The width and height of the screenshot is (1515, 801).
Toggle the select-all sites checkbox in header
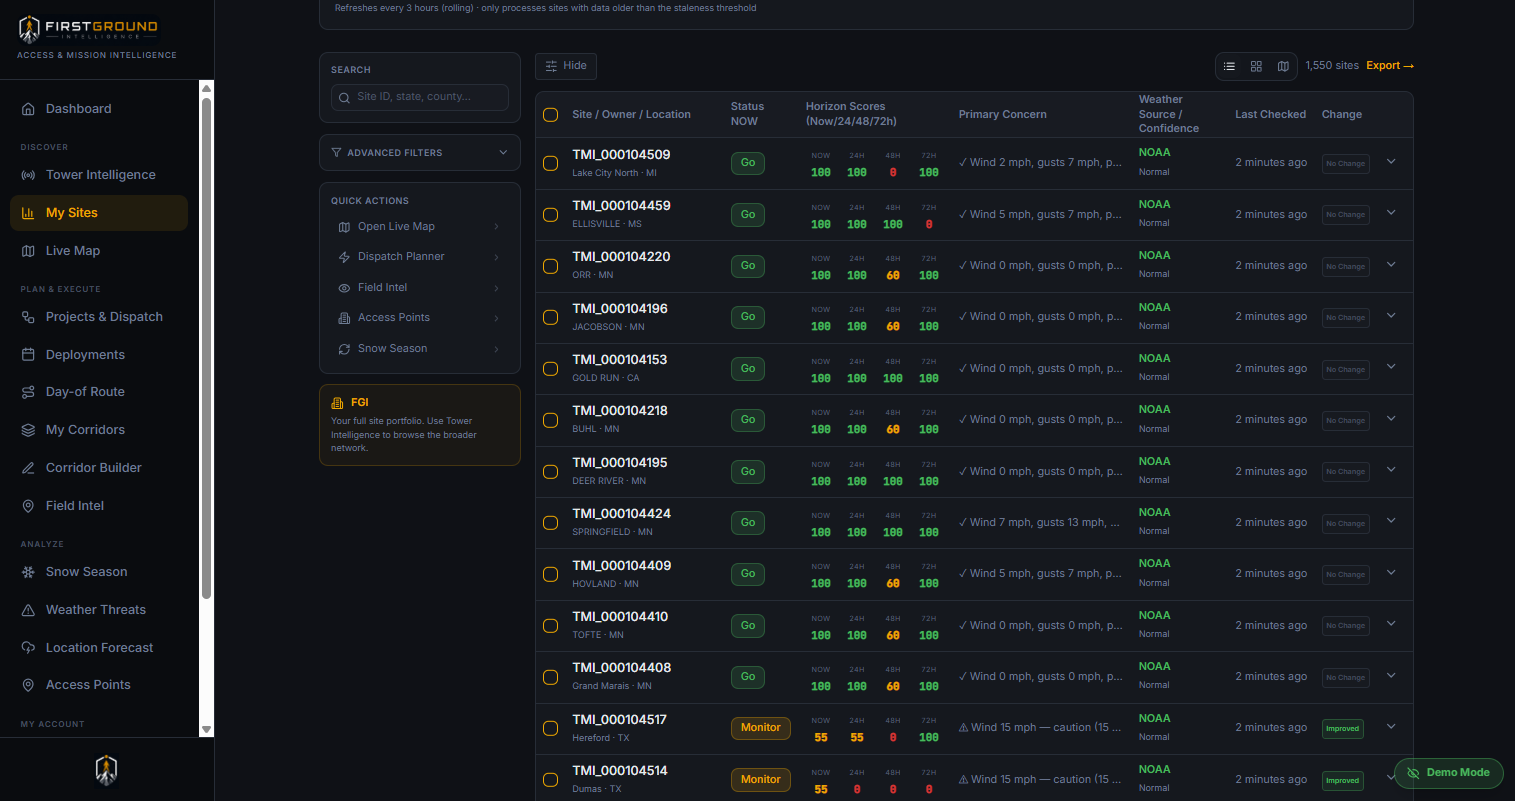(x=550, y=115)
